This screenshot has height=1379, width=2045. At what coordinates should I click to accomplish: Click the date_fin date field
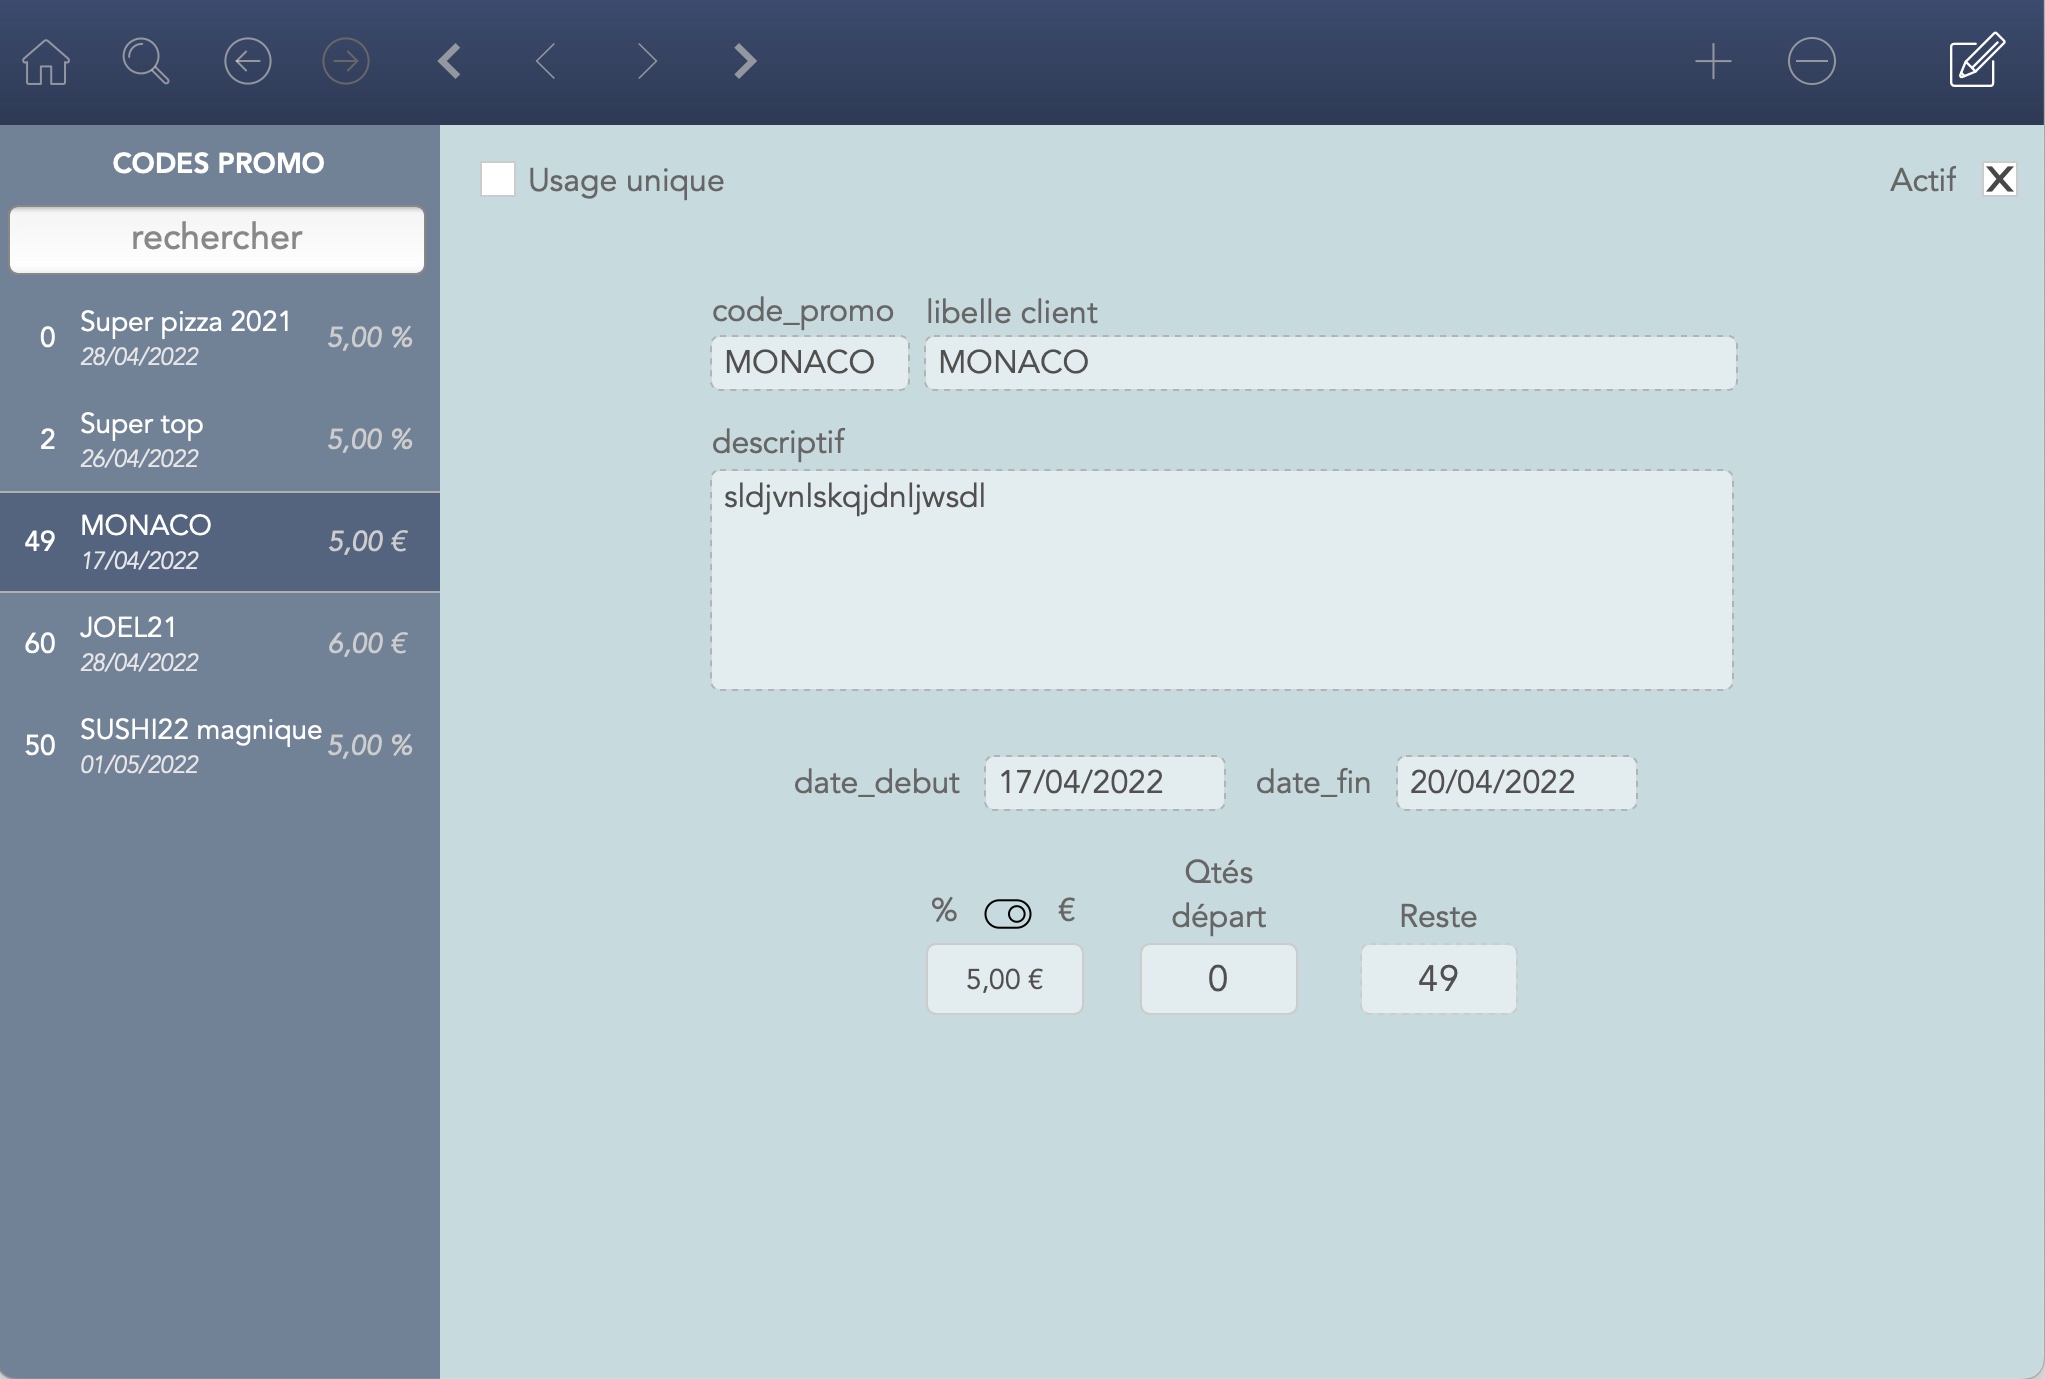coord(1515,782)
